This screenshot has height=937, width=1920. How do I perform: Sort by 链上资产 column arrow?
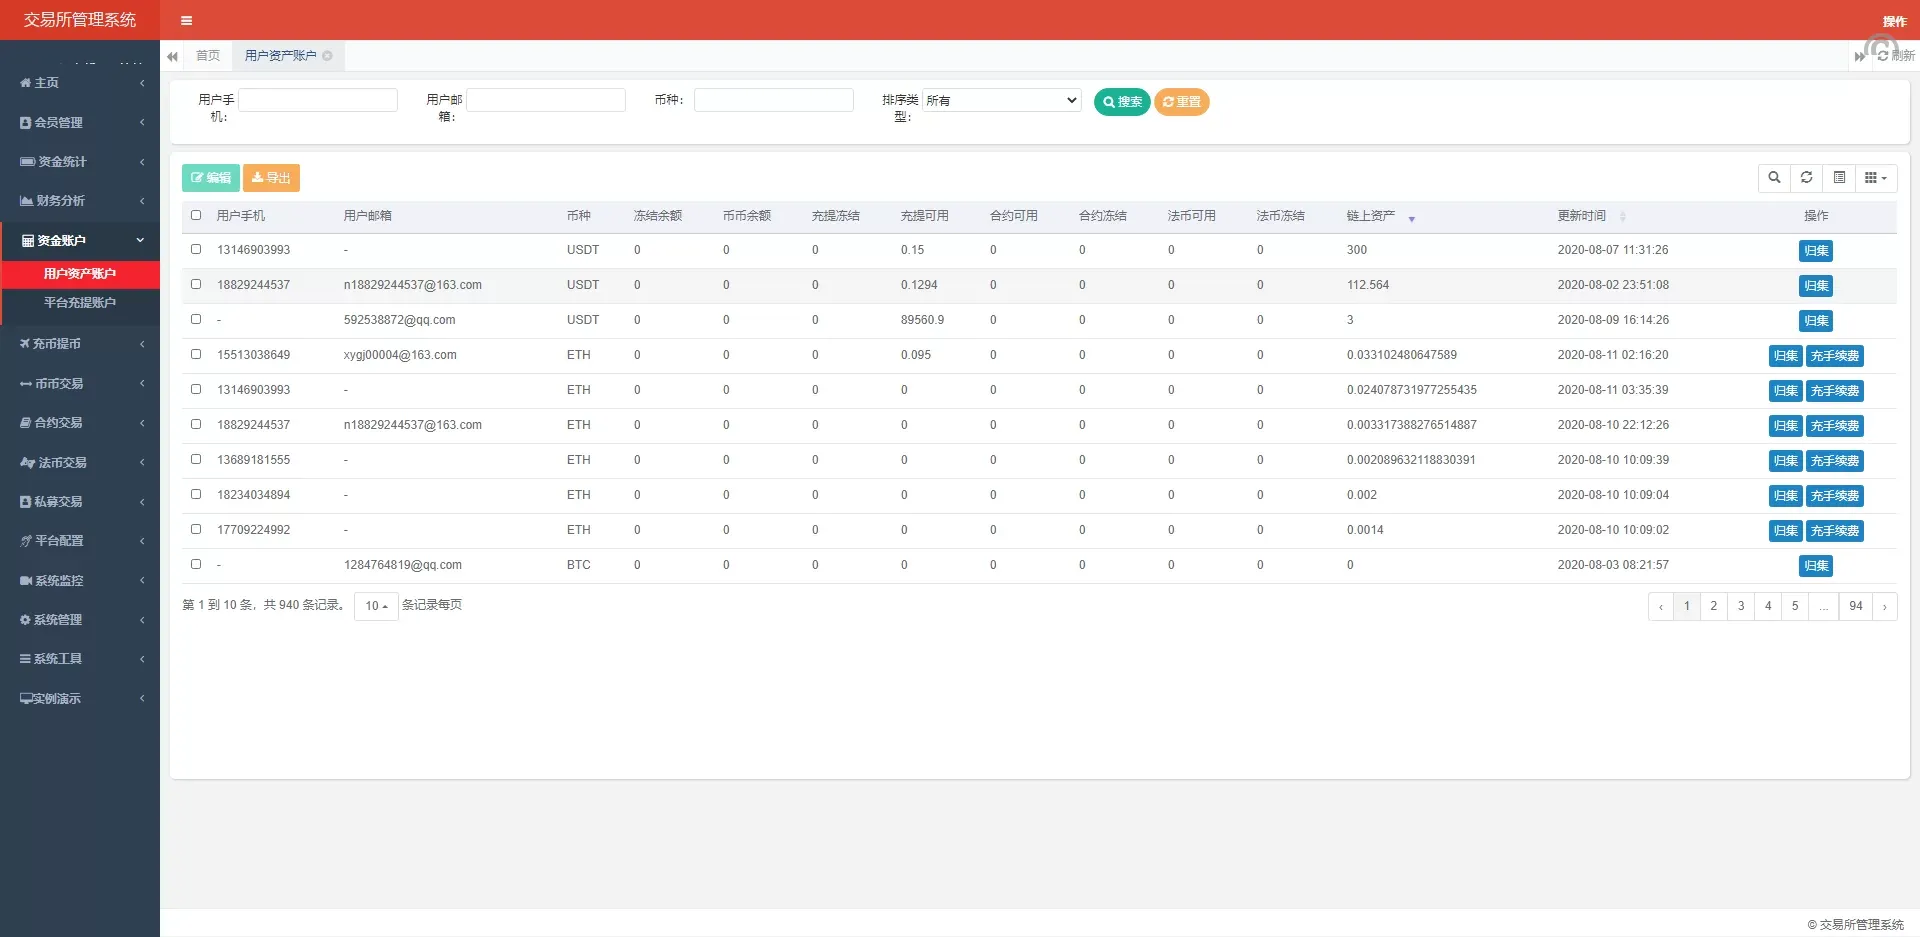1411,218
